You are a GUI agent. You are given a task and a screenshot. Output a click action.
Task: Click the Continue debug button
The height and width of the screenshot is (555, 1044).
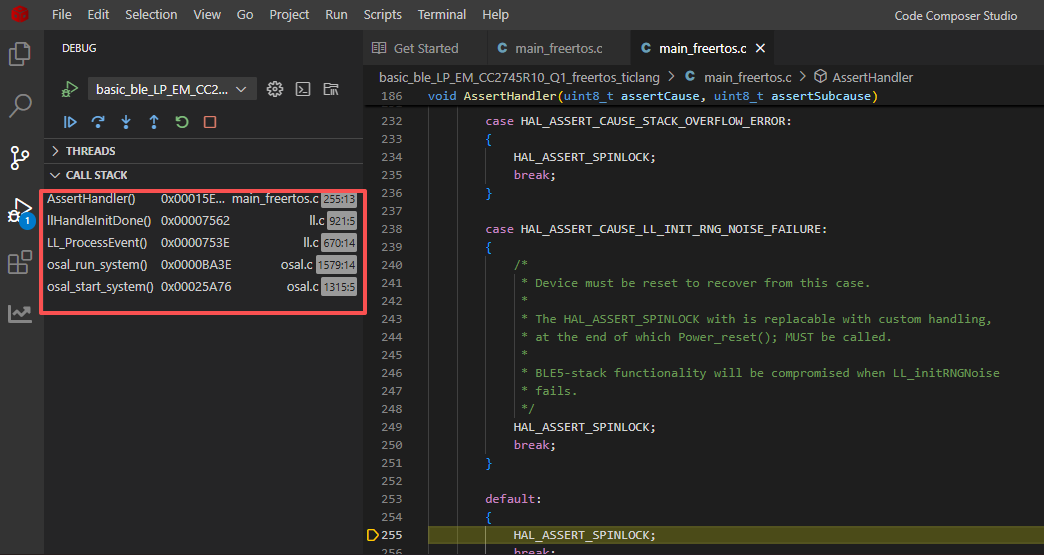70,122
